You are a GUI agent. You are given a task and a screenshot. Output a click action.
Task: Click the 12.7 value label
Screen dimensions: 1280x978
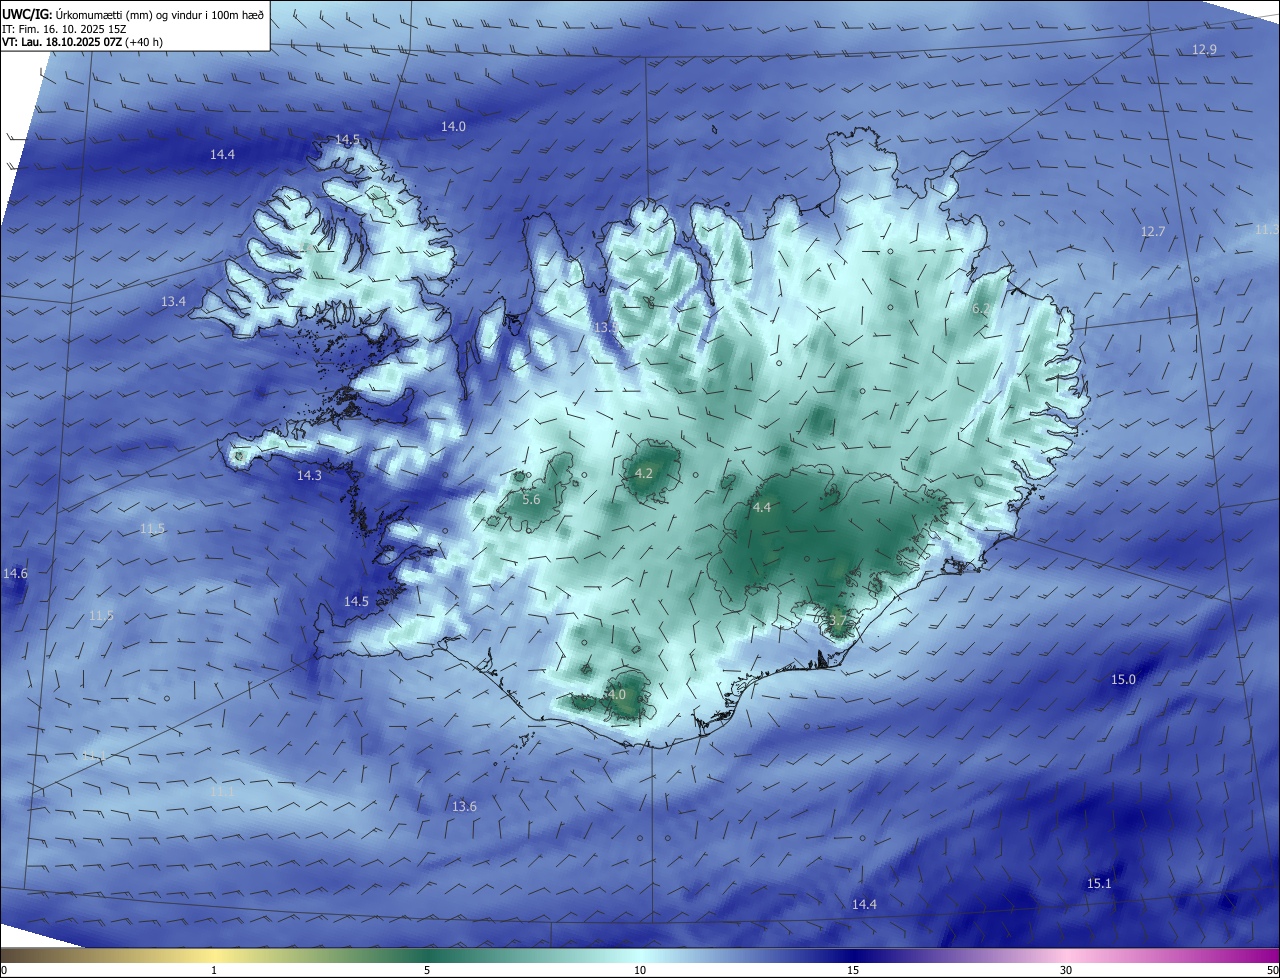pos(1153,232)
